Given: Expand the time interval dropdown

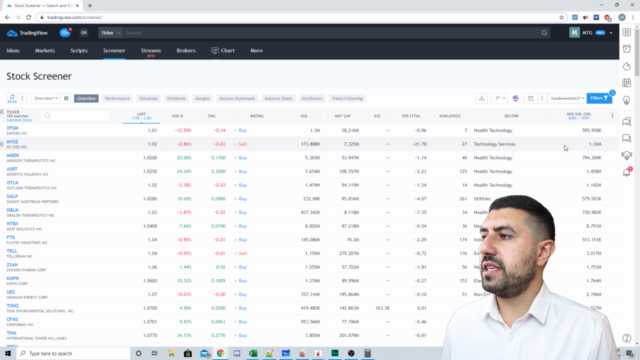Looking at the screenshot, I should click(x=500, y=98).
